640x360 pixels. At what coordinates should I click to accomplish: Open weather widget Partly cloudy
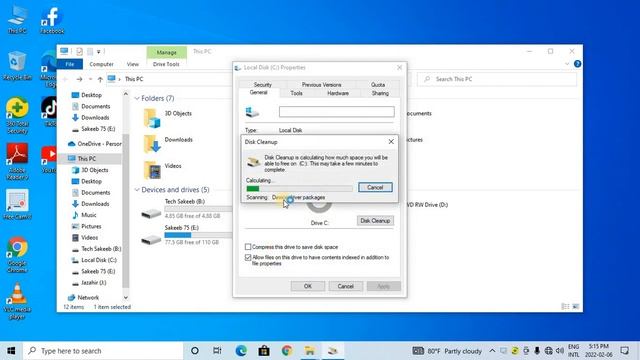coord(447,351)
